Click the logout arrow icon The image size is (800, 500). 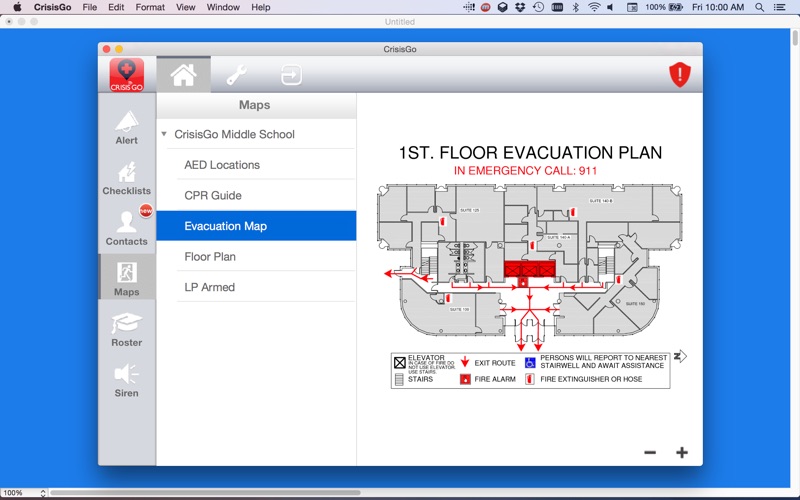291,75
